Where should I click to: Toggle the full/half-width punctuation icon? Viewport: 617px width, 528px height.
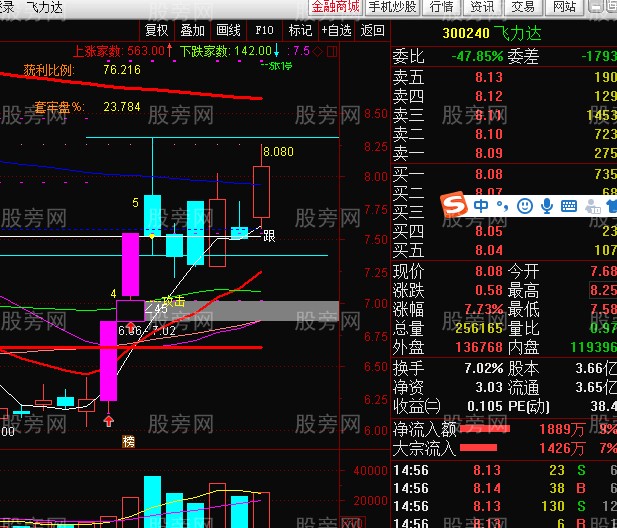[502, 205]
